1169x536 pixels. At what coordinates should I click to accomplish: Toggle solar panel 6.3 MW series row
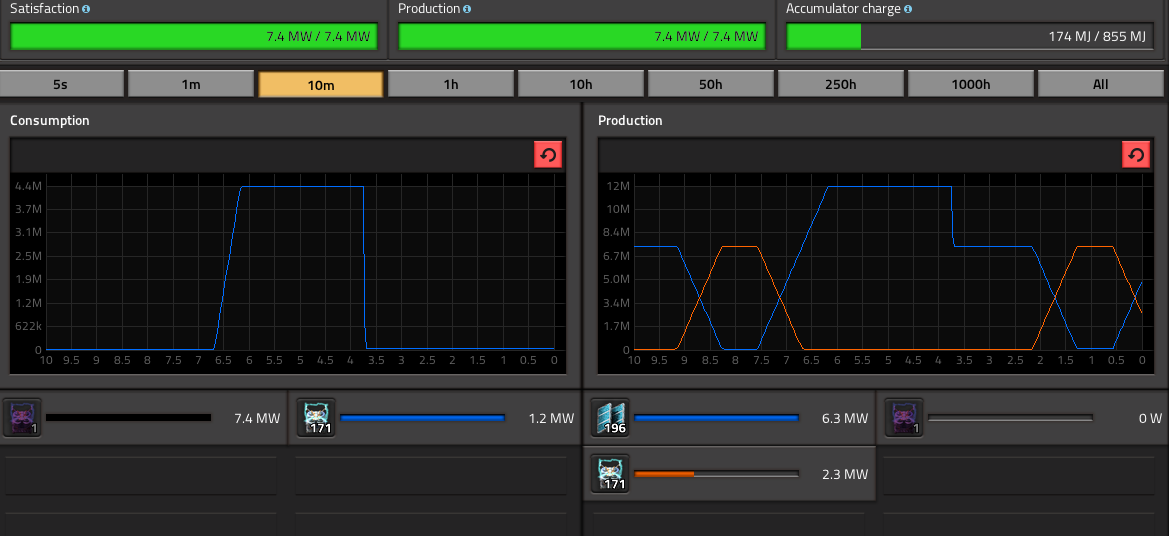(729, 417)
